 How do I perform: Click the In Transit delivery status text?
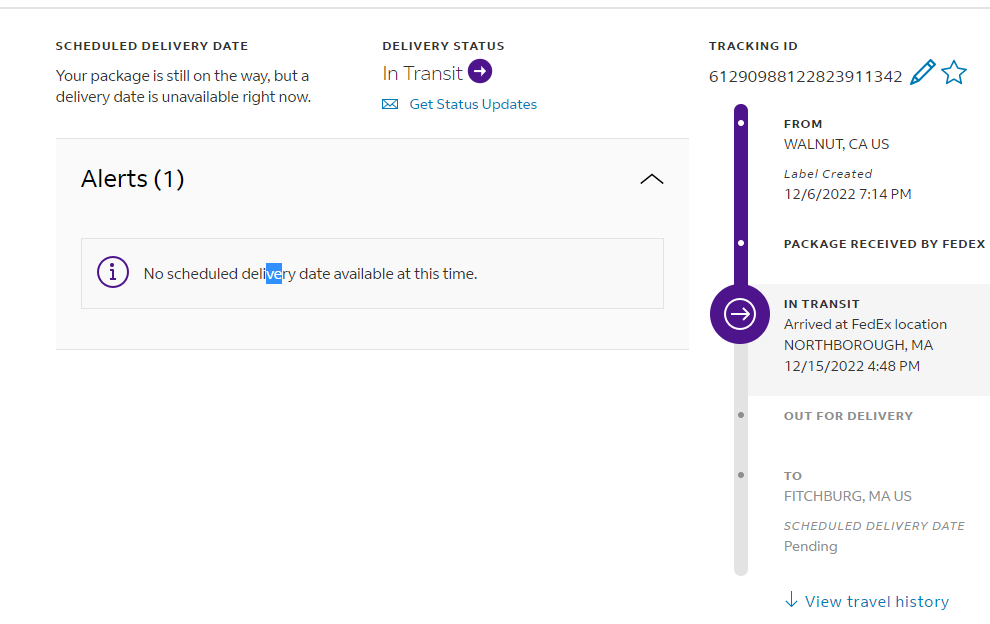click(x=422, y=73)
